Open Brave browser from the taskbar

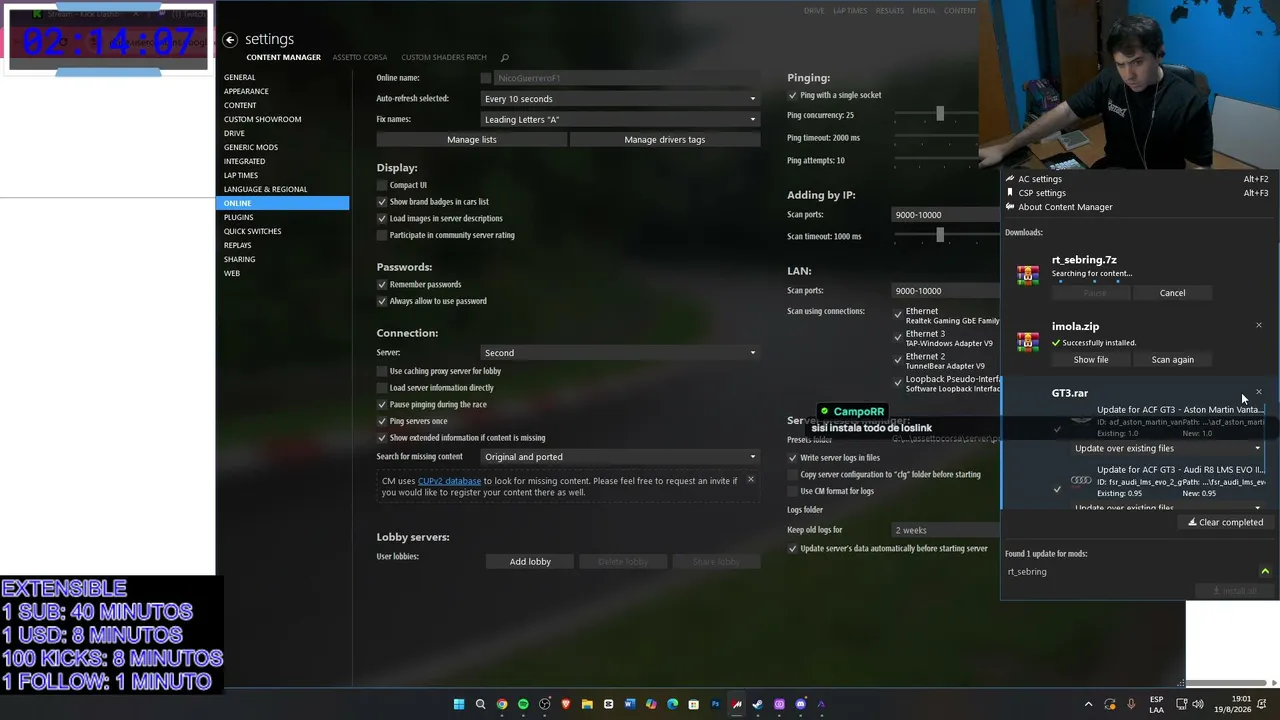pyautogui.click(x=566, y=704)
